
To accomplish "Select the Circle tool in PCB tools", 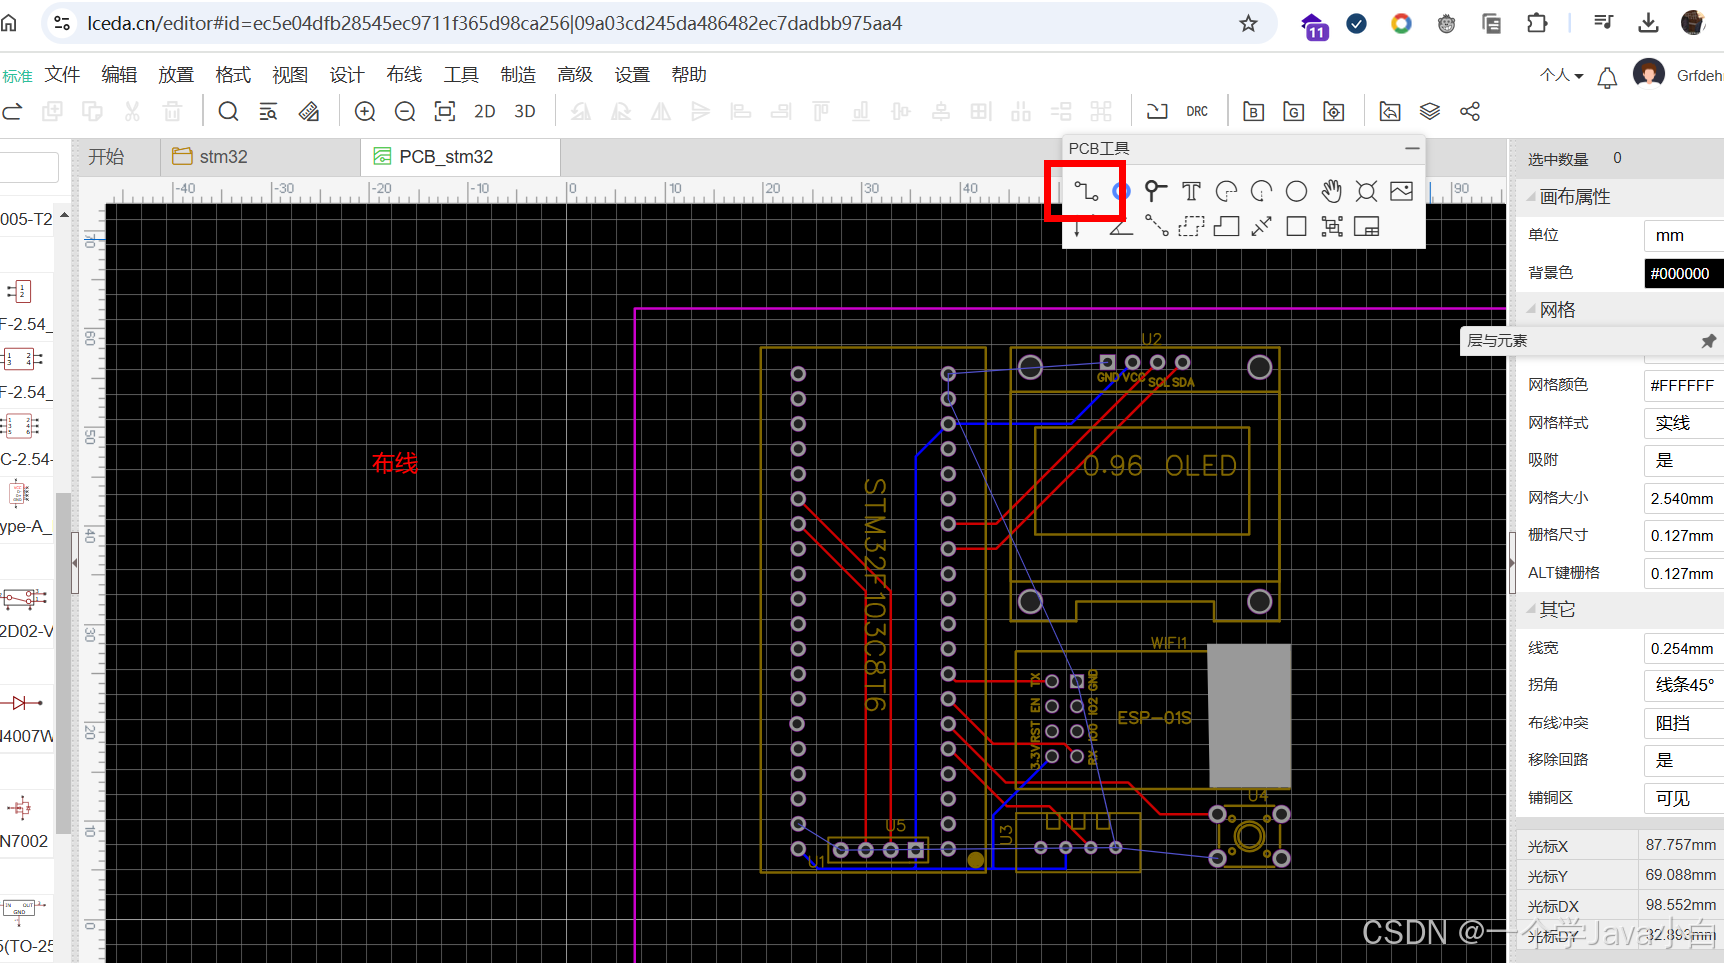I will point(1296,191).
